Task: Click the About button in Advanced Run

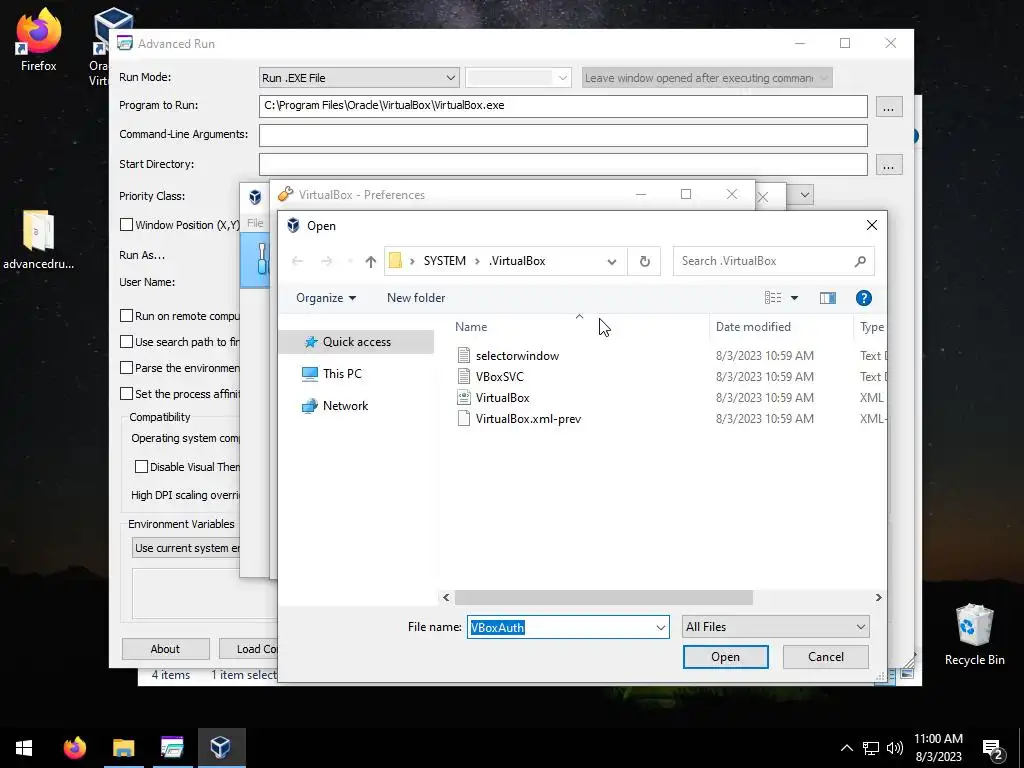Action: click(165, 649)
